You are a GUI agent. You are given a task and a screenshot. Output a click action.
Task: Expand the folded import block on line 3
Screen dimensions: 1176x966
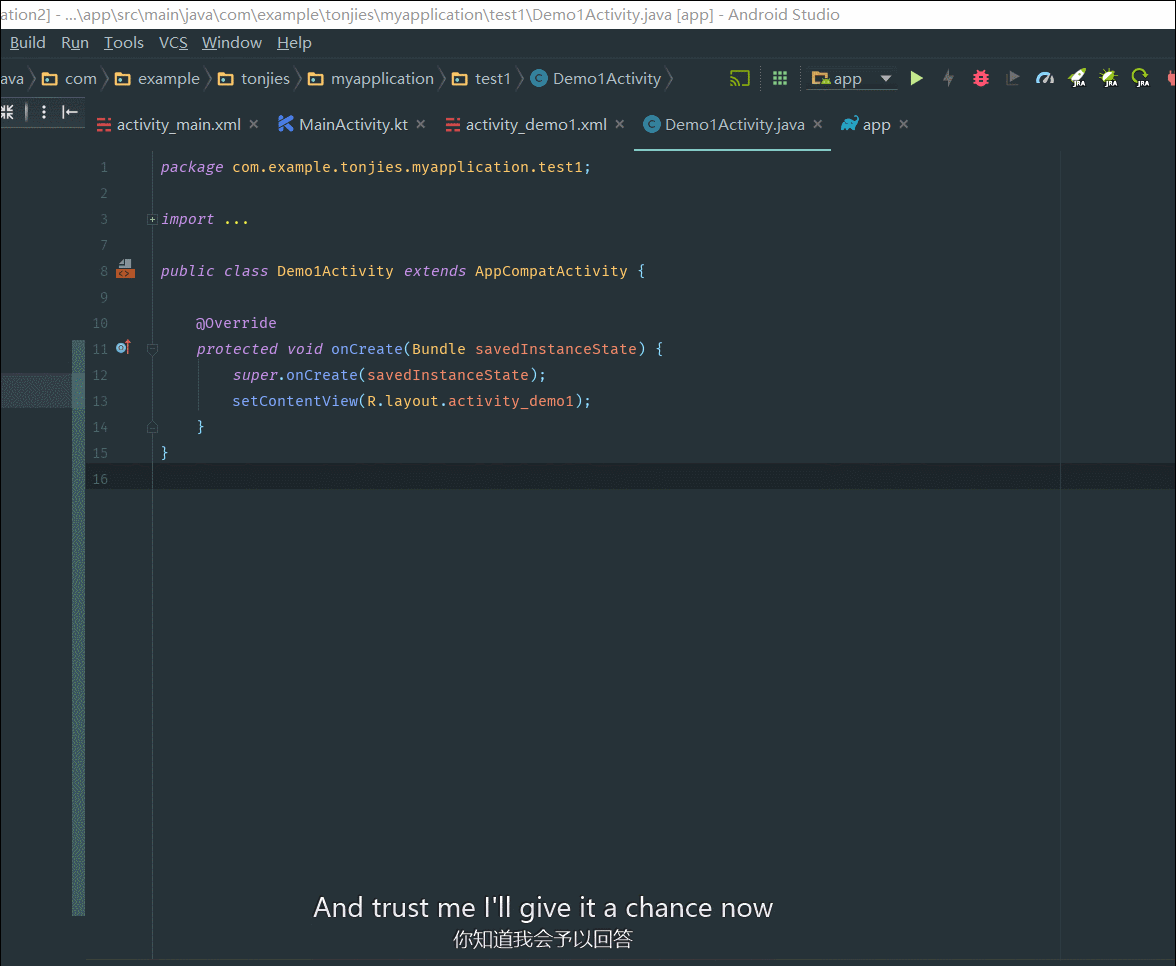152,219
